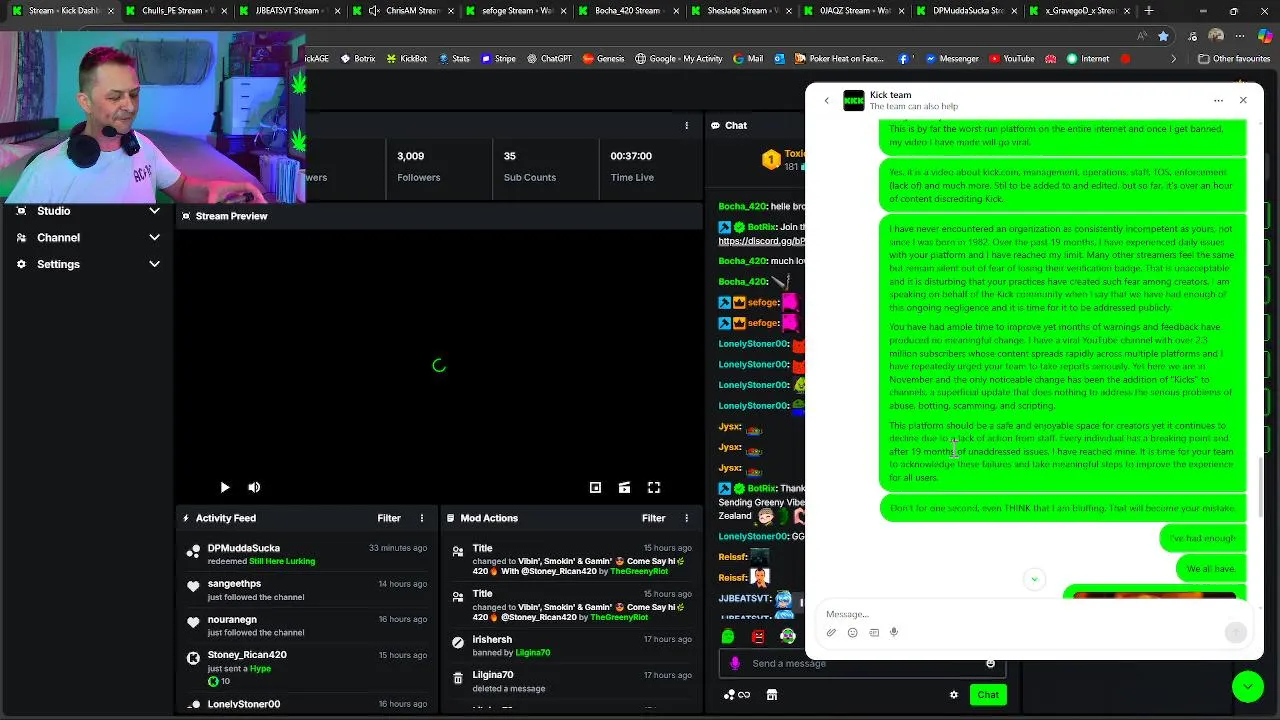This screenshot has width=1280, height=720.
Task: Open Messenger bookmark
Action: pos(952,59)
